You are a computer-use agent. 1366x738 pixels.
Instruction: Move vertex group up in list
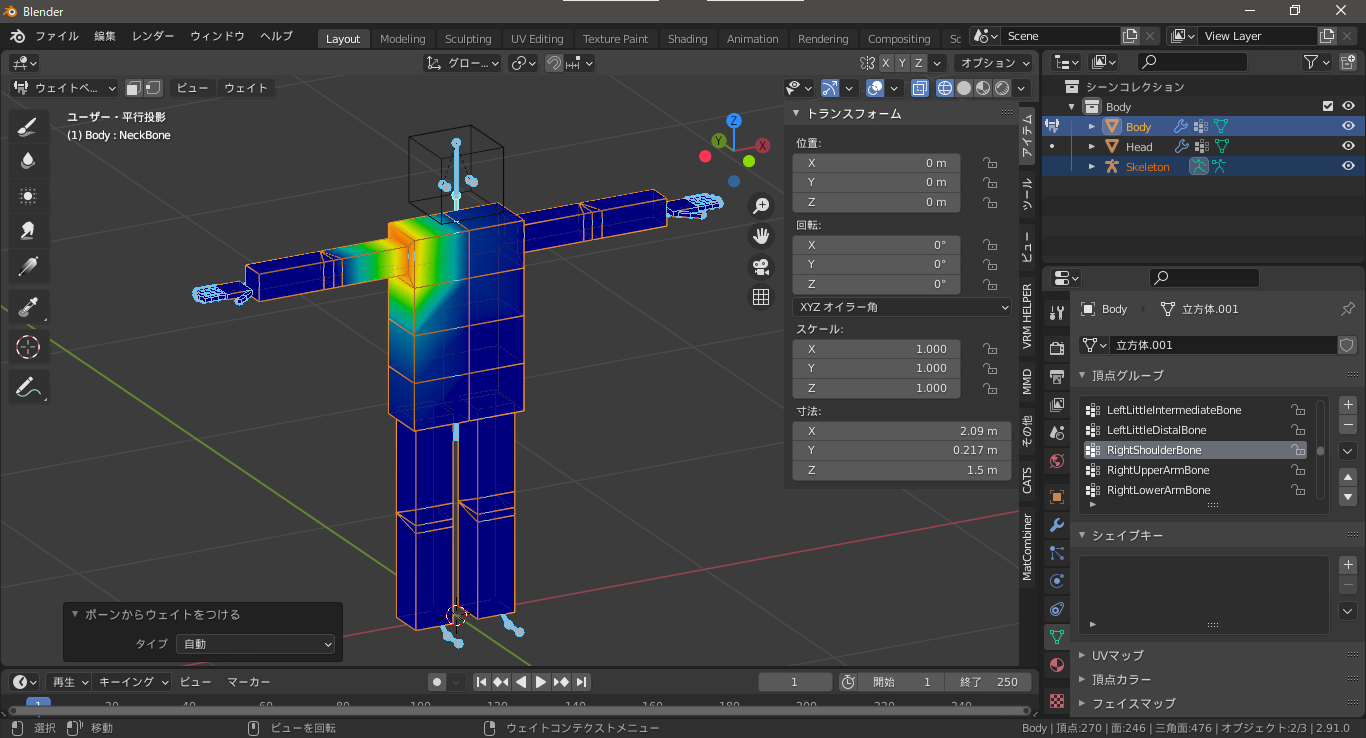pyautogui.click(x=1348, y=476)
